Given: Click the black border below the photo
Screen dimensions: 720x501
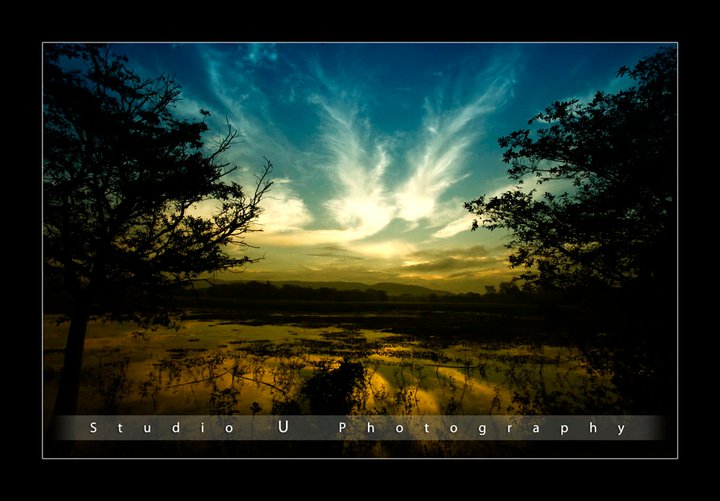Looking at the screenshot, I should 360,480.
